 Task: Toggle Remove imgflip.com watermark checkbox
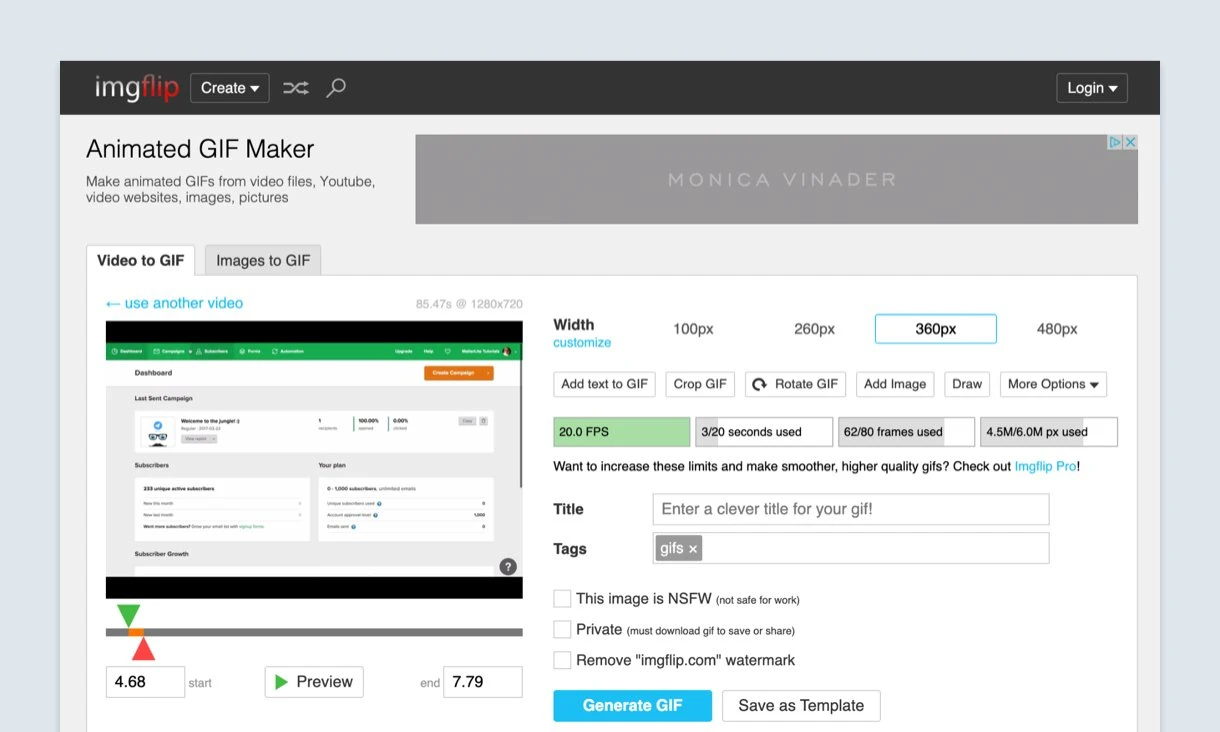pyautogui.click(x=563, y=660)
